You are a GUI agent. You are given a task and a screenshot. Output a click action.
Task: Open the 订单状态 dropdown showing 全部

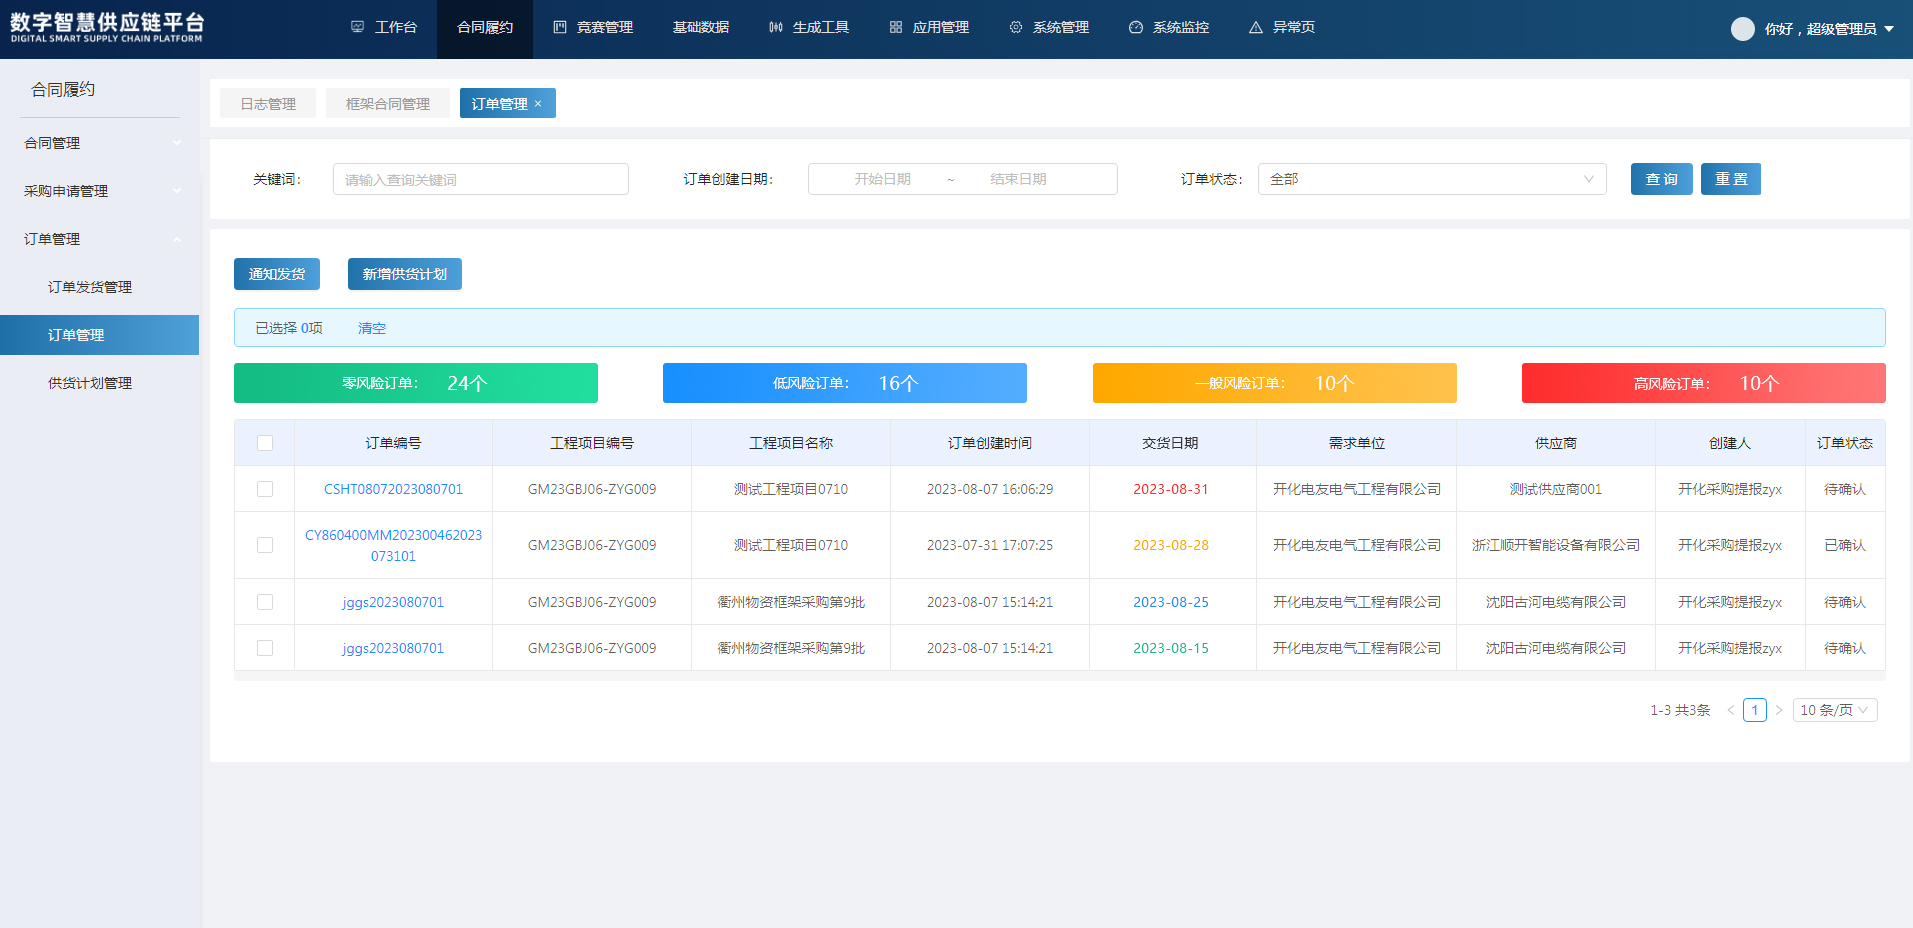coord(1432,179)
